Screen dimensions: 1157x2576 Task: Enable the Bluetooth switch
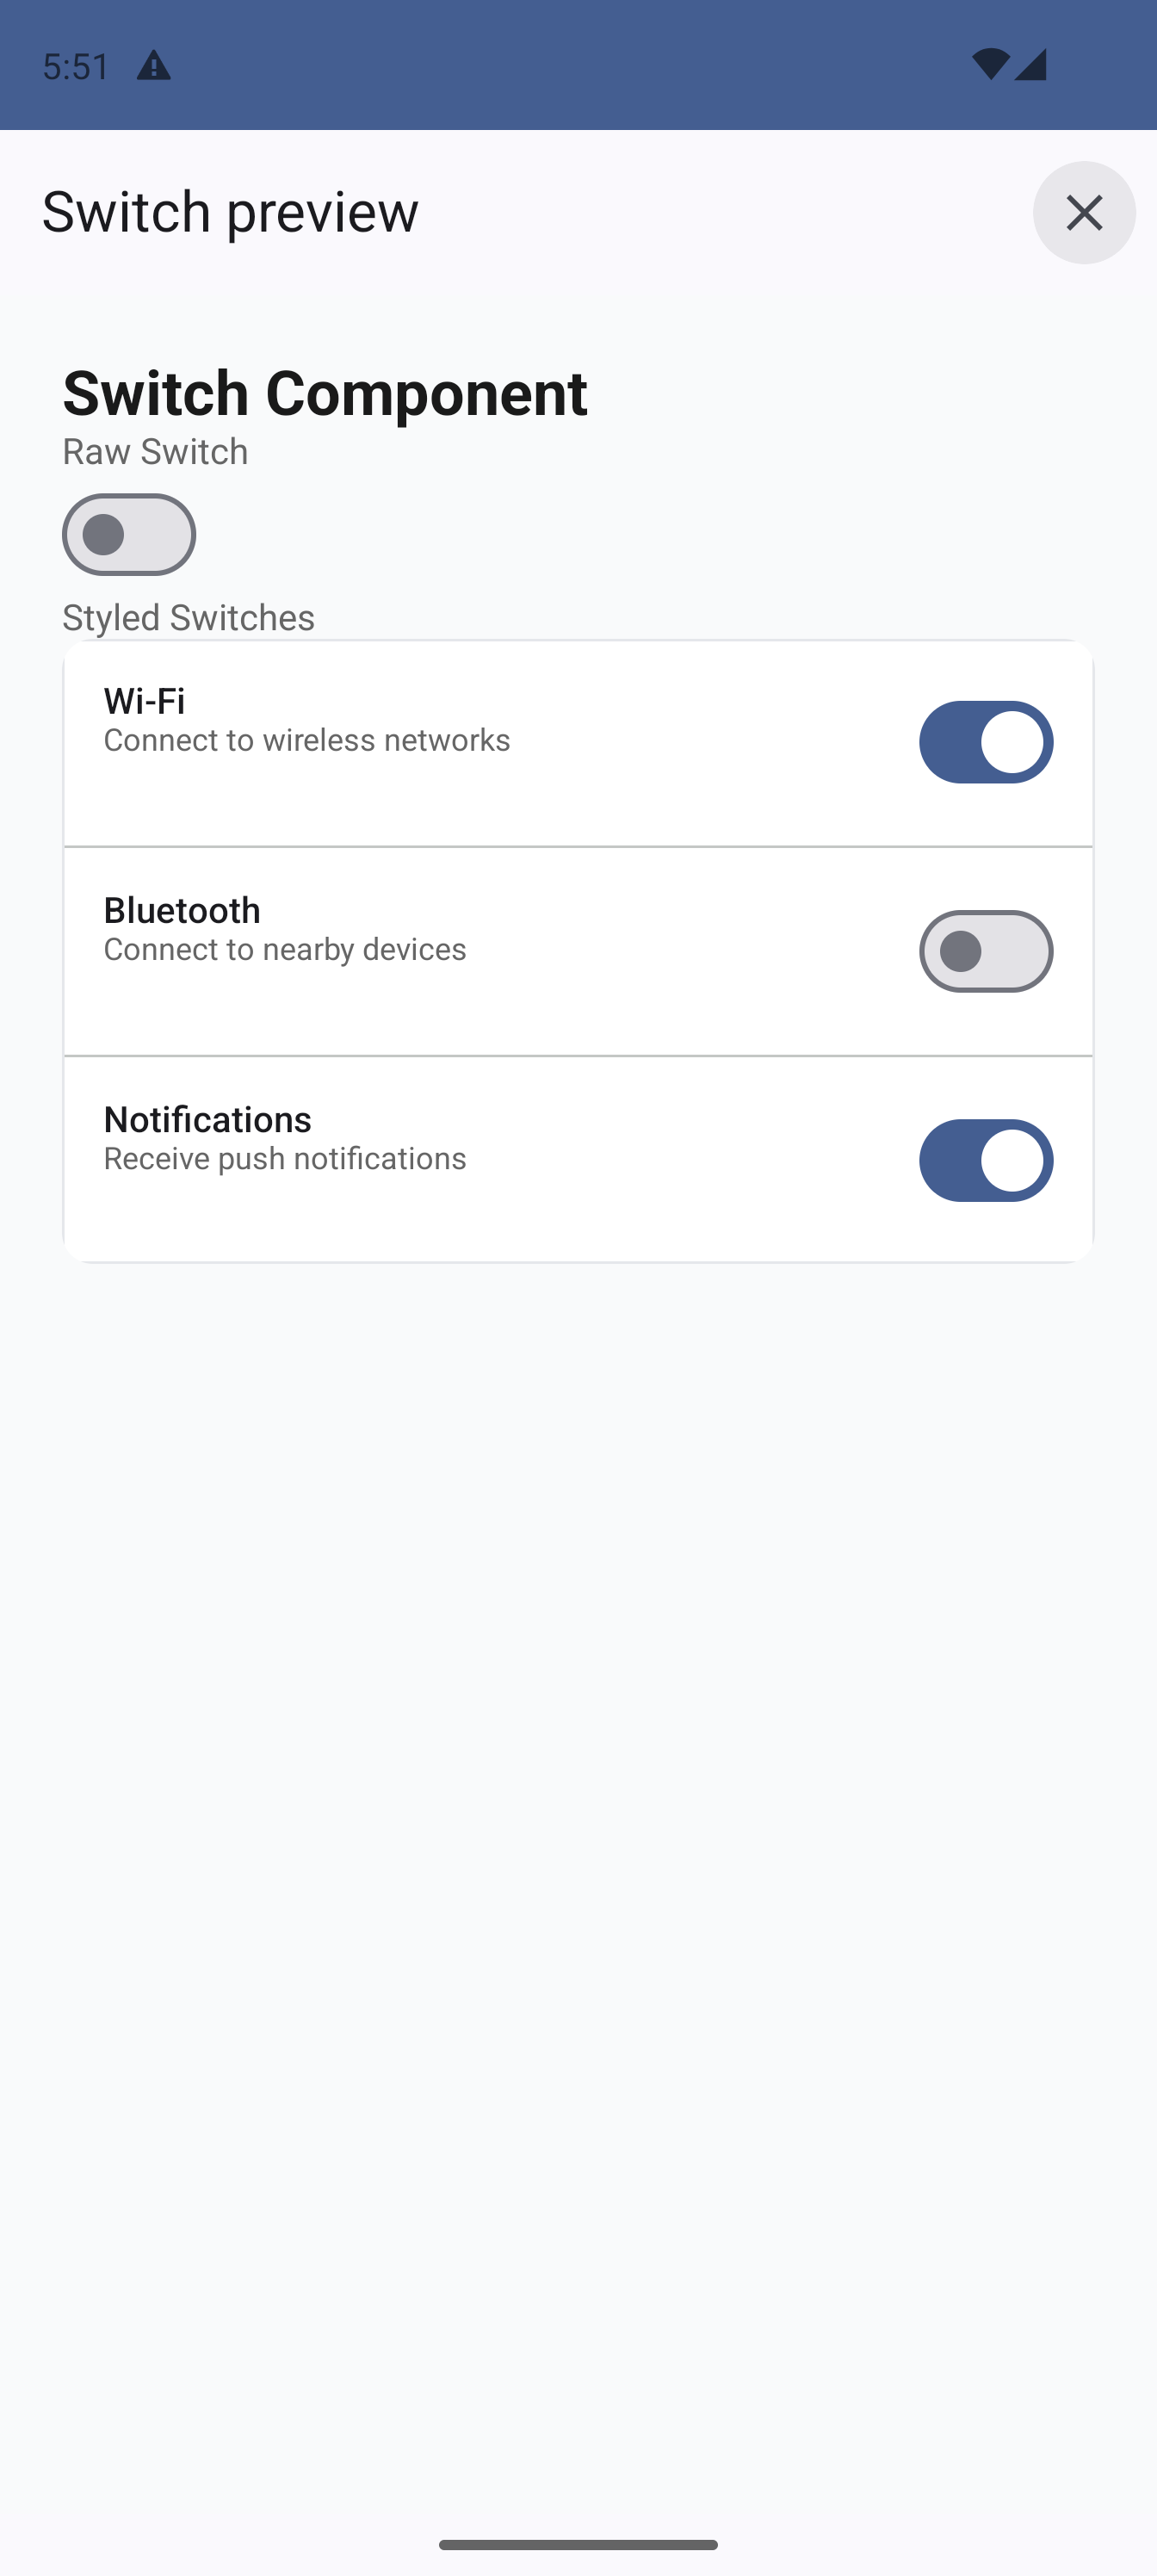pyautogui.click(x=985, y=951)
